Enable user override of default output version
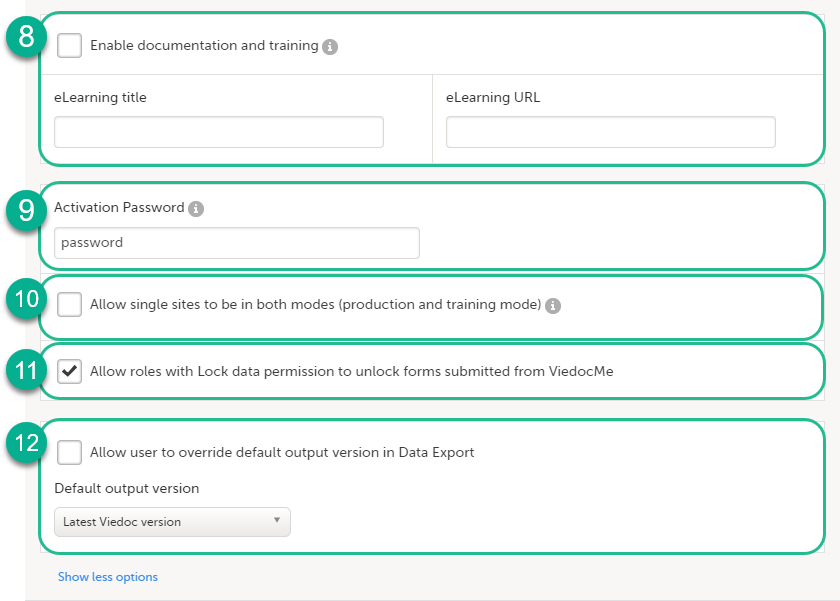Viewport: 840px width, 601px height. [x=68, y=452]
